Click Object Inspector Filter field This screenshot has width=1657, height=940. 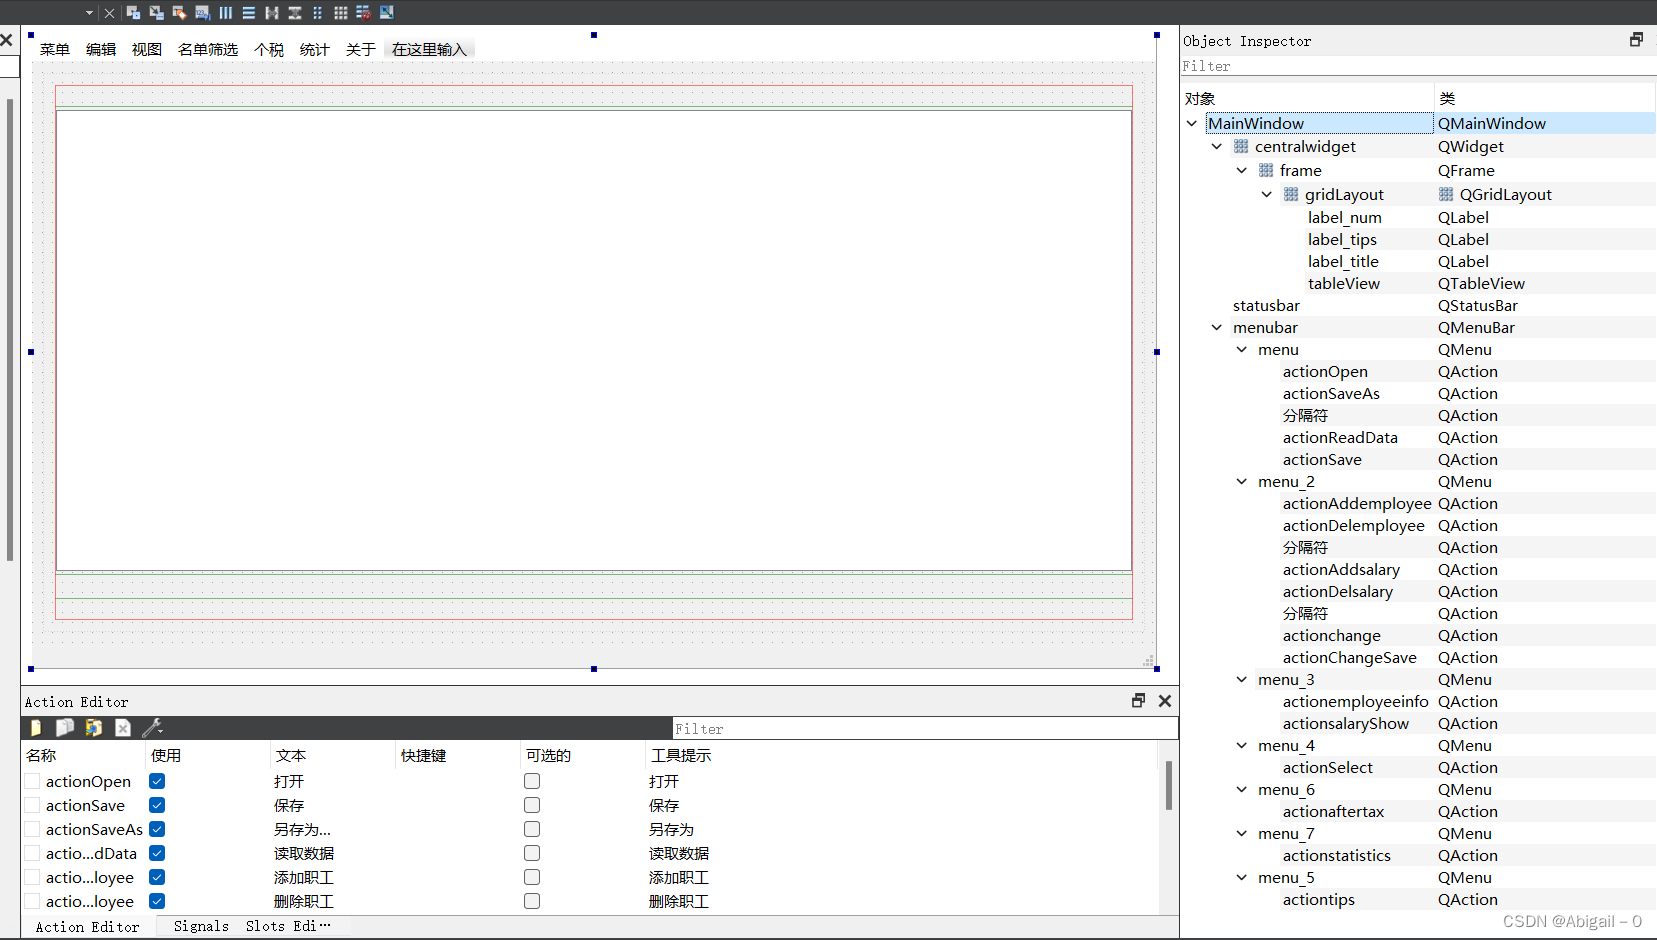[1418, 66]
